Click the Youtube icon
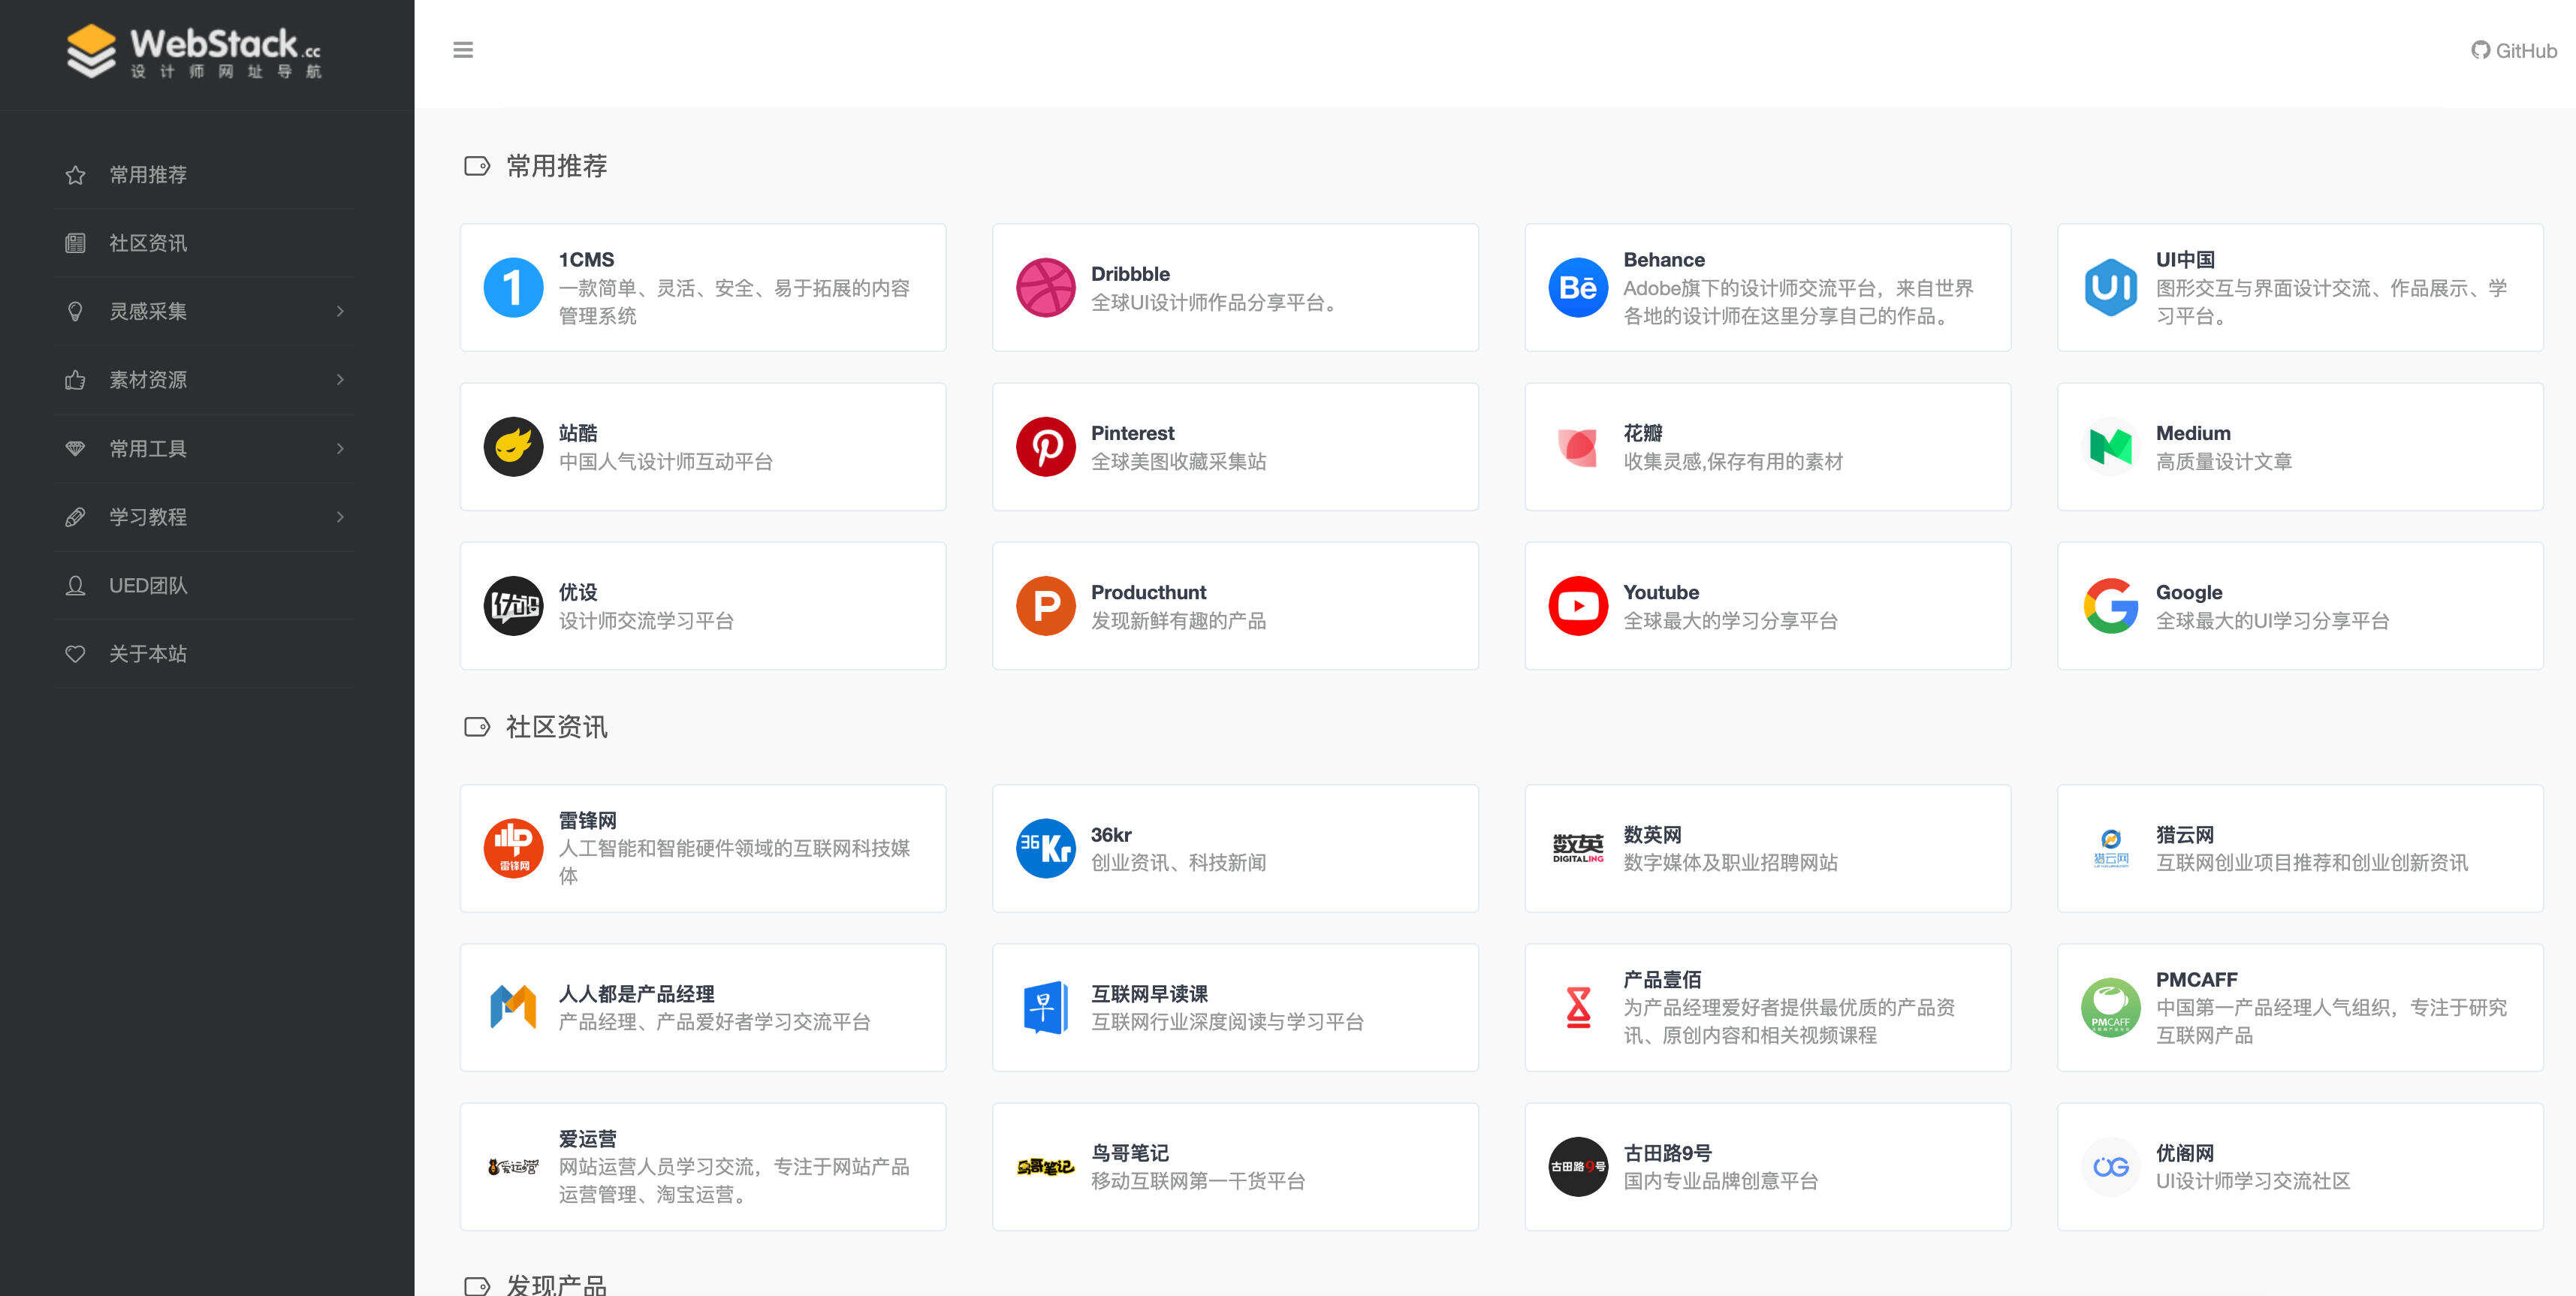 pyautogui.click(x=1578, y=605)
